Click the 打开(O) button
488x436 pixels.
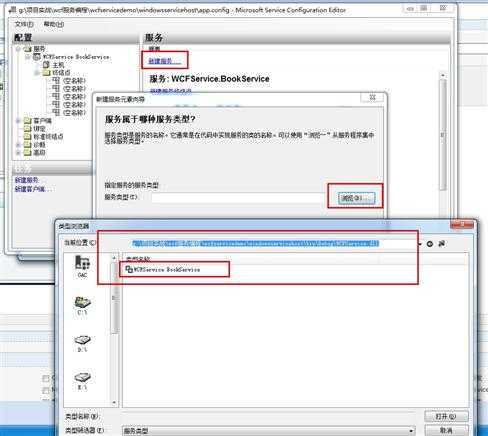(x=446, y=417)
